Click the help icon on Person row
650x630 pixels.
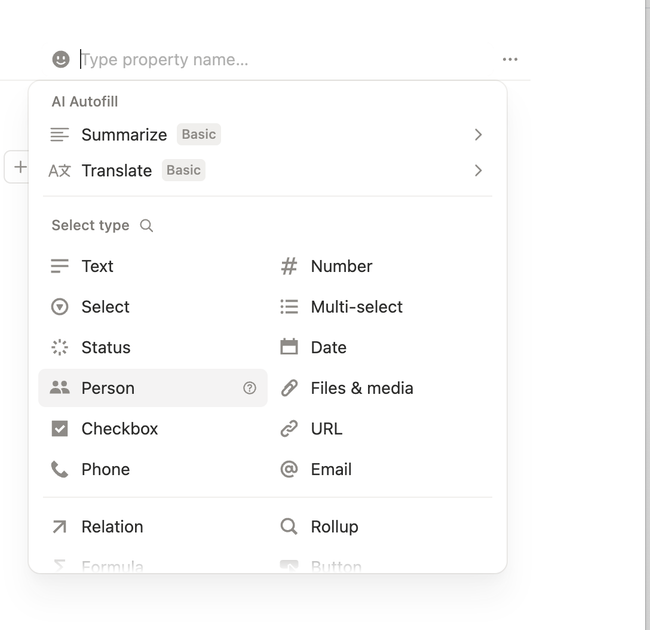click(x=249, y=388)
